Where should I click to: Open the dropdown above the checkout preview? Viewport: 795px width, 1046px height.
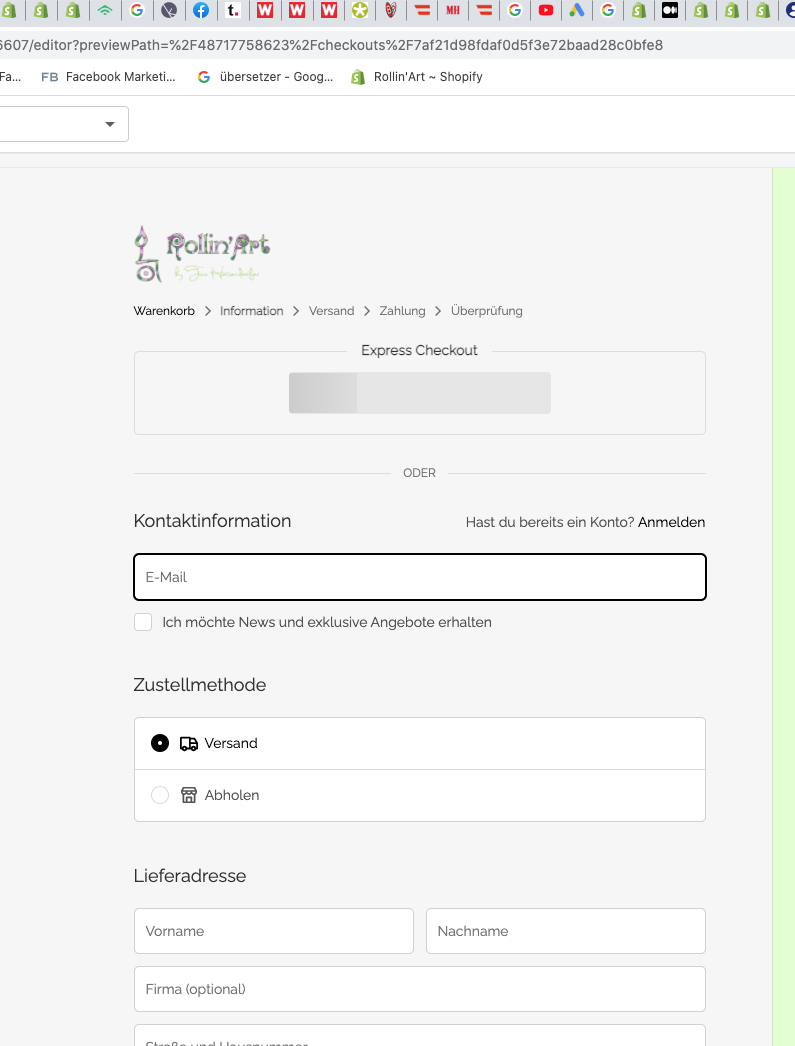coord(64,124)
